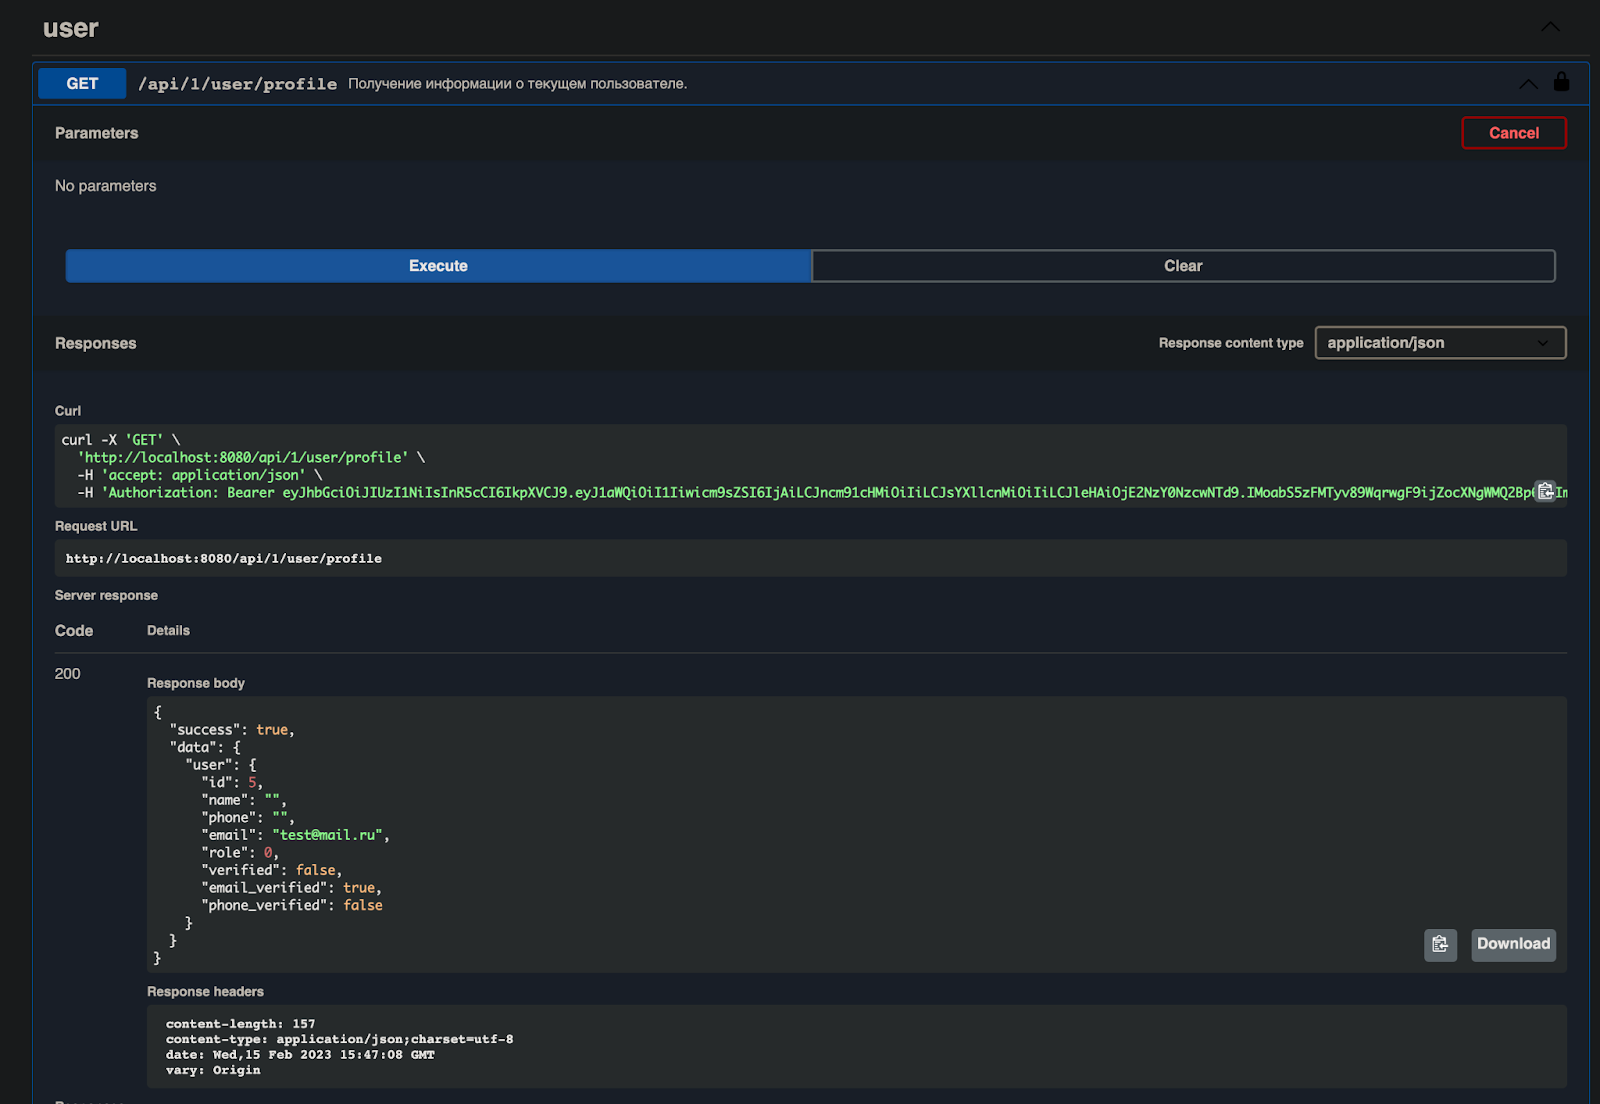Click the user section title

(x=71, y=29)
